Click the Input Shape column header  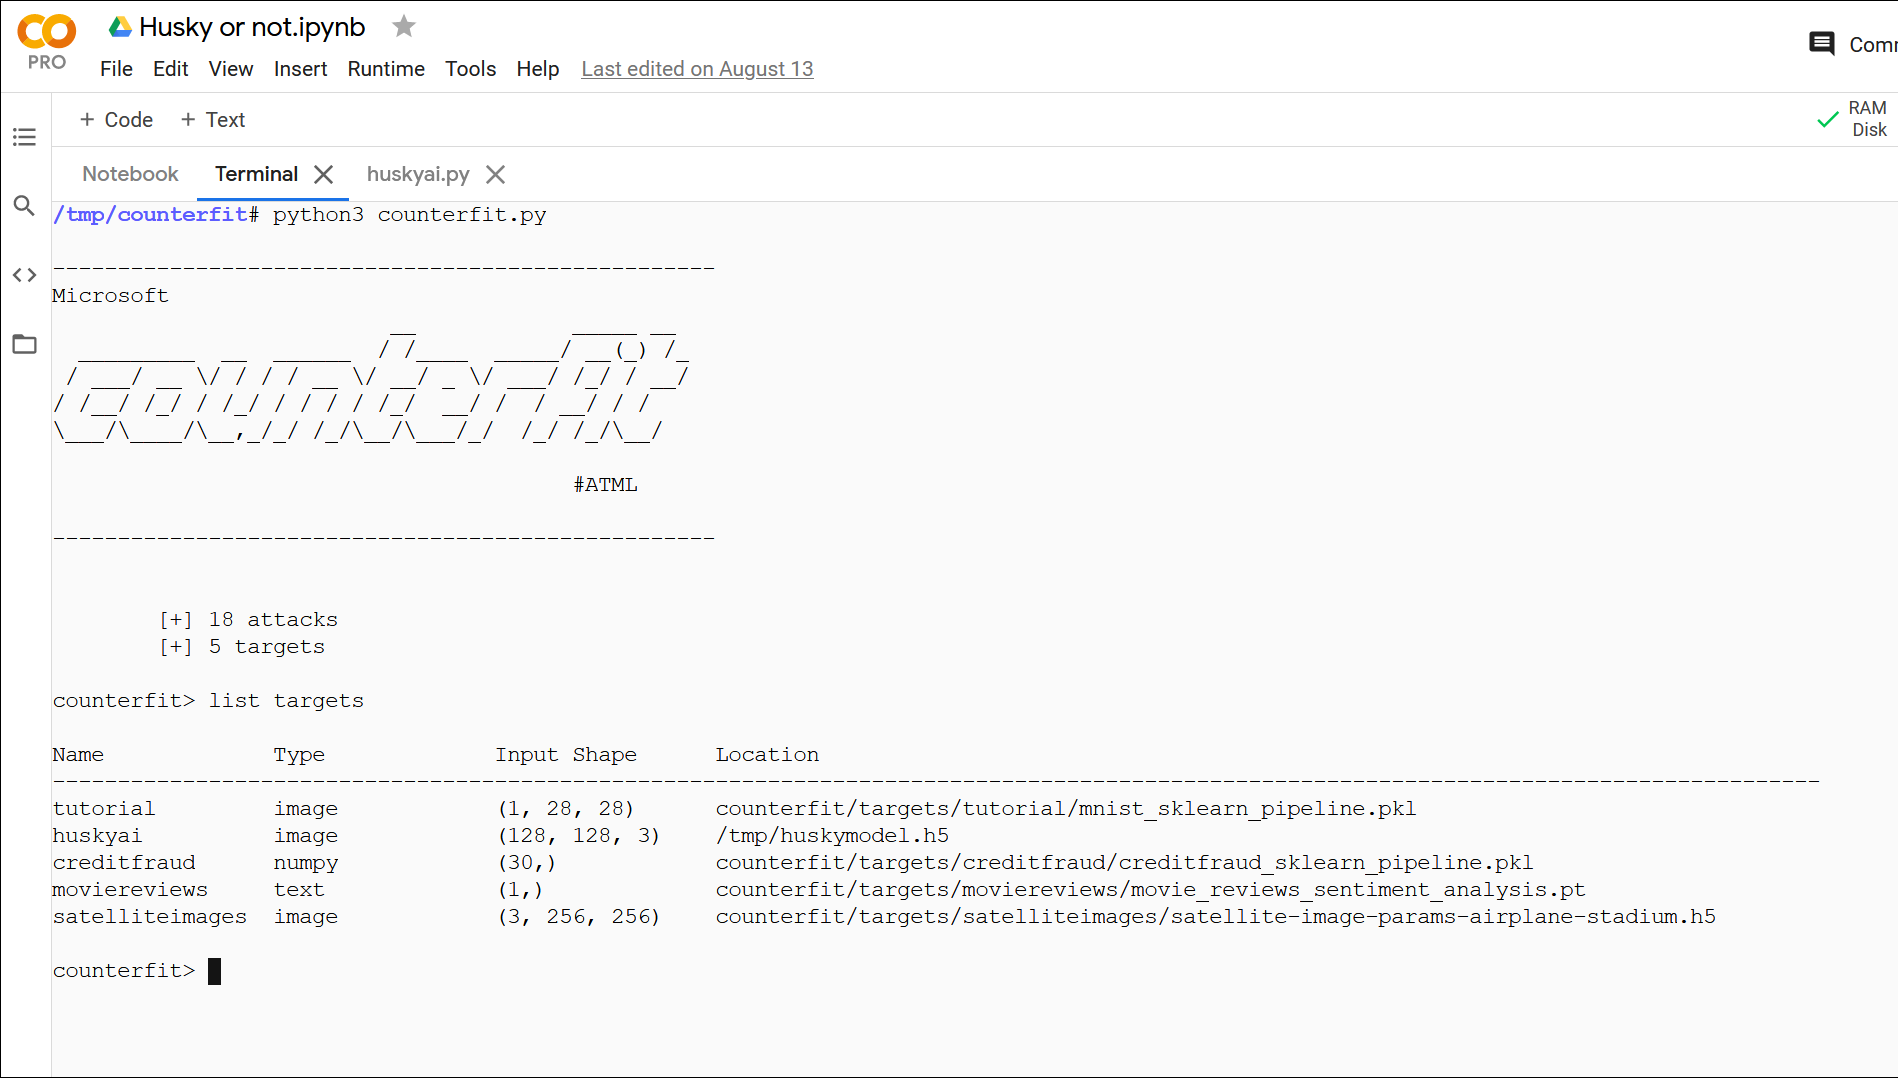(566, 755)
